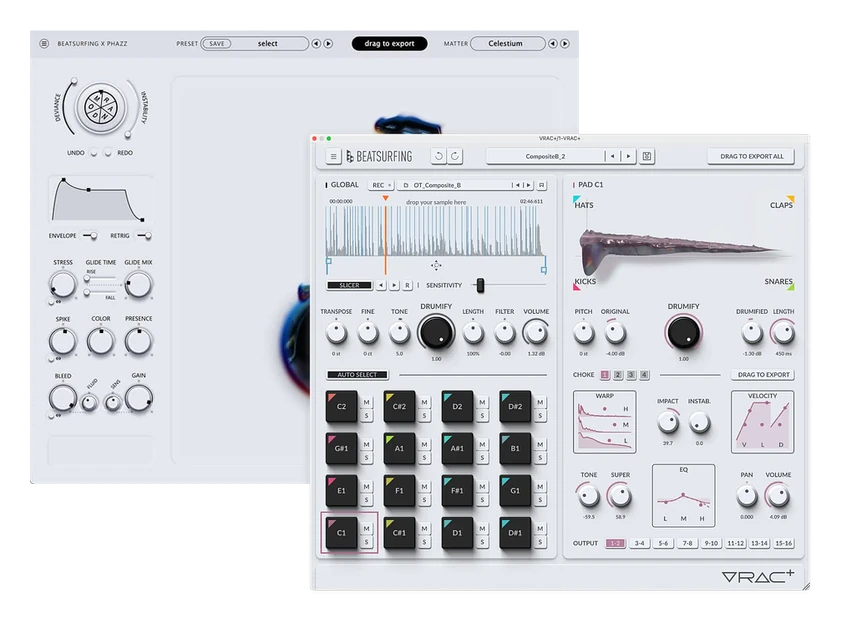Click the previous slice arrow next to SLICER
This screenshot has height=633, width=851.
(x=381, y=285)
